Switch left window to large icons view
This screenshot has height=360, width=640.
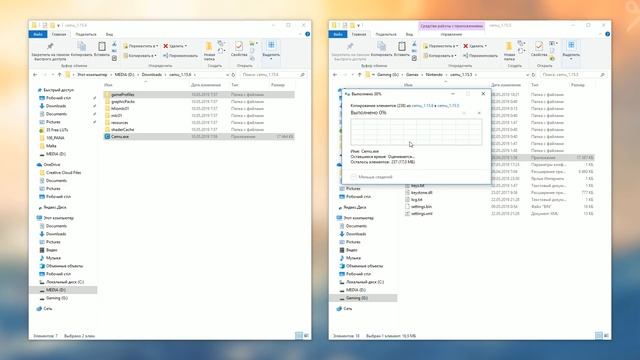[306, 336]
